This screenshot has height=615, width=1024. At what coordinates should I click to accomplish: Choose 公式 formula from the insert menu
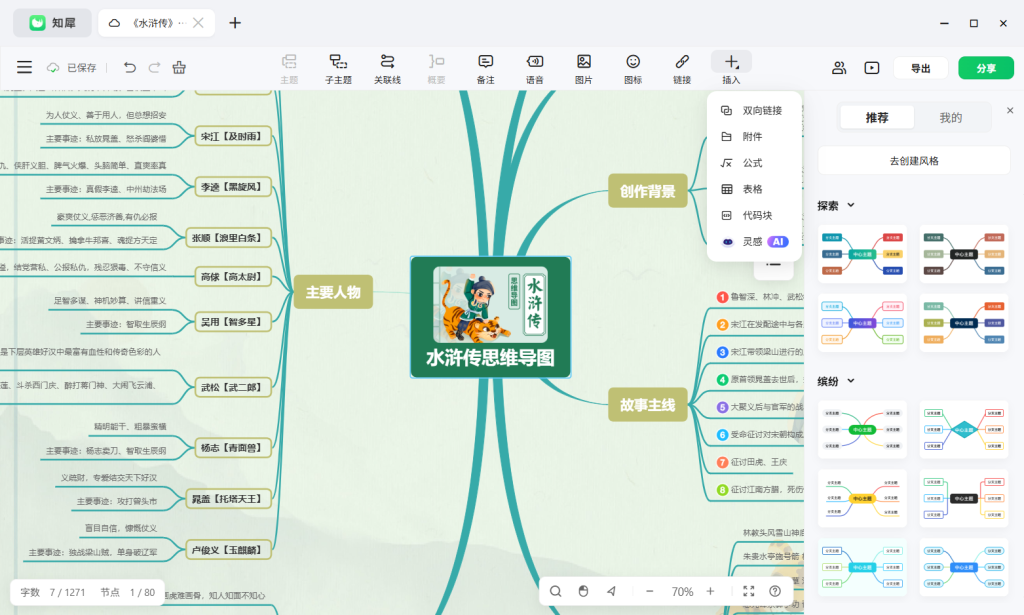click(x=752, y=163)
